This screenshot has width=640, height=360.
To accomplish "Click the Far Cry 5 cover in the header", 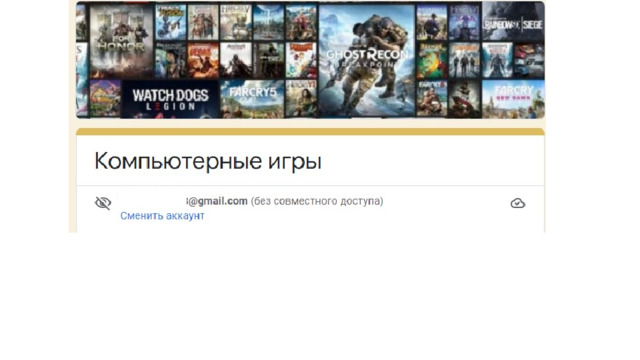I will tap(252, 99).
